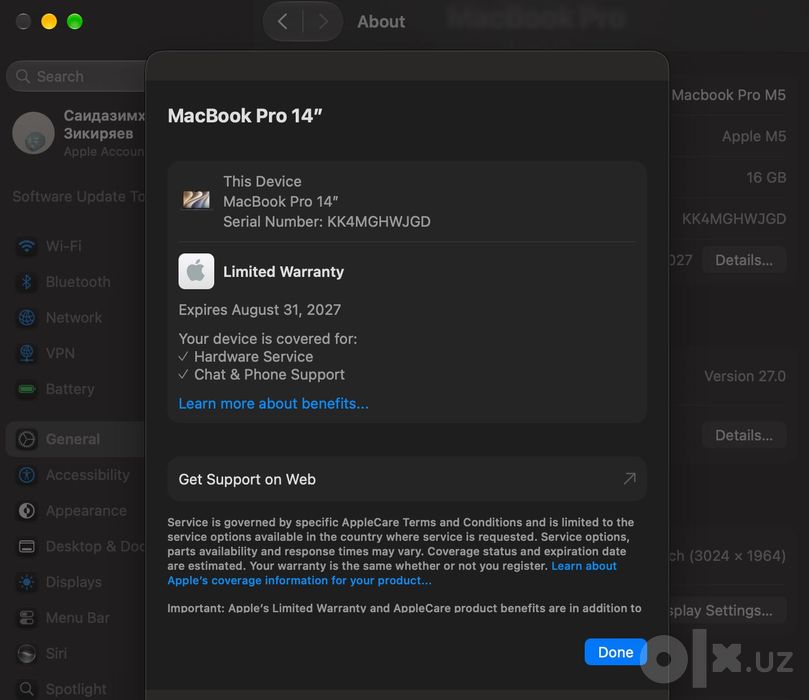Click the MacBook Pro device thumbnail
Viewport: 809px width, 700px height.
click(196, 200)
